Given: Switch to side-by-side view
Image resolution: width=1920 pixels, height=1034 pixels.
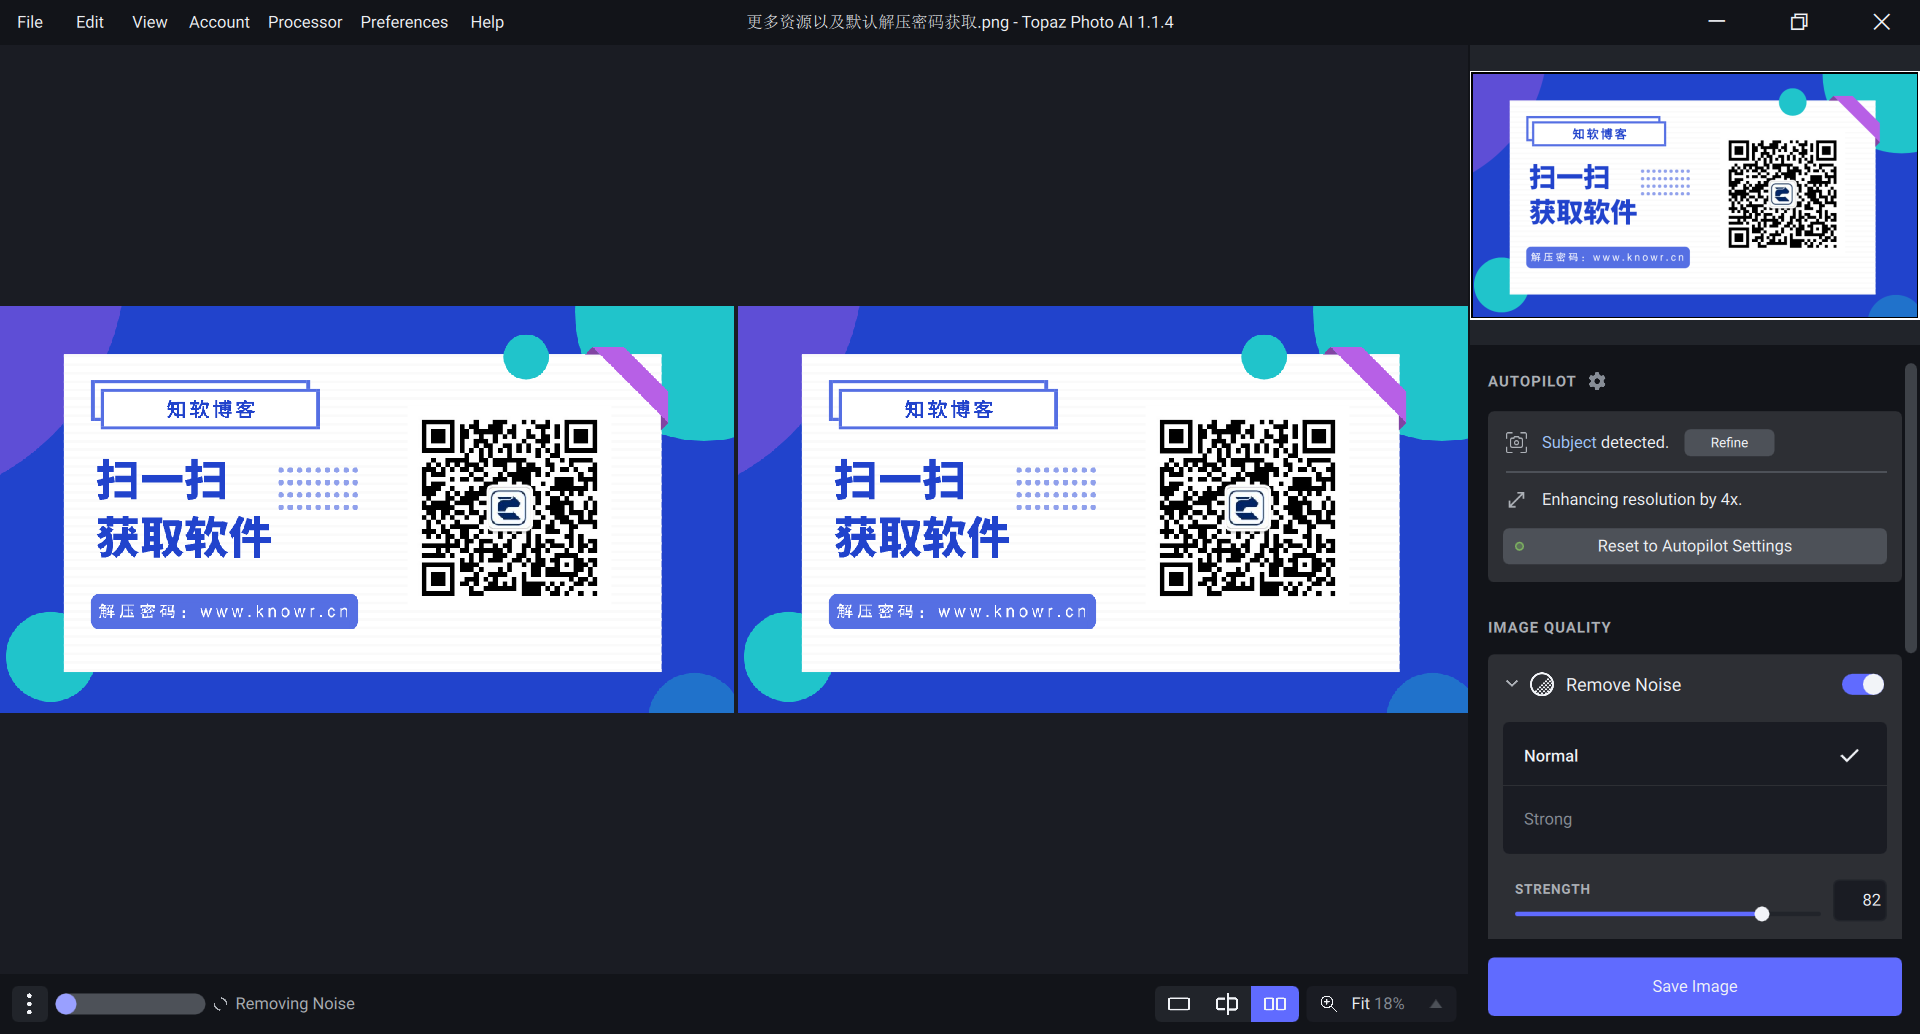Looking at the screenshot, I should pos(1275,1003).
